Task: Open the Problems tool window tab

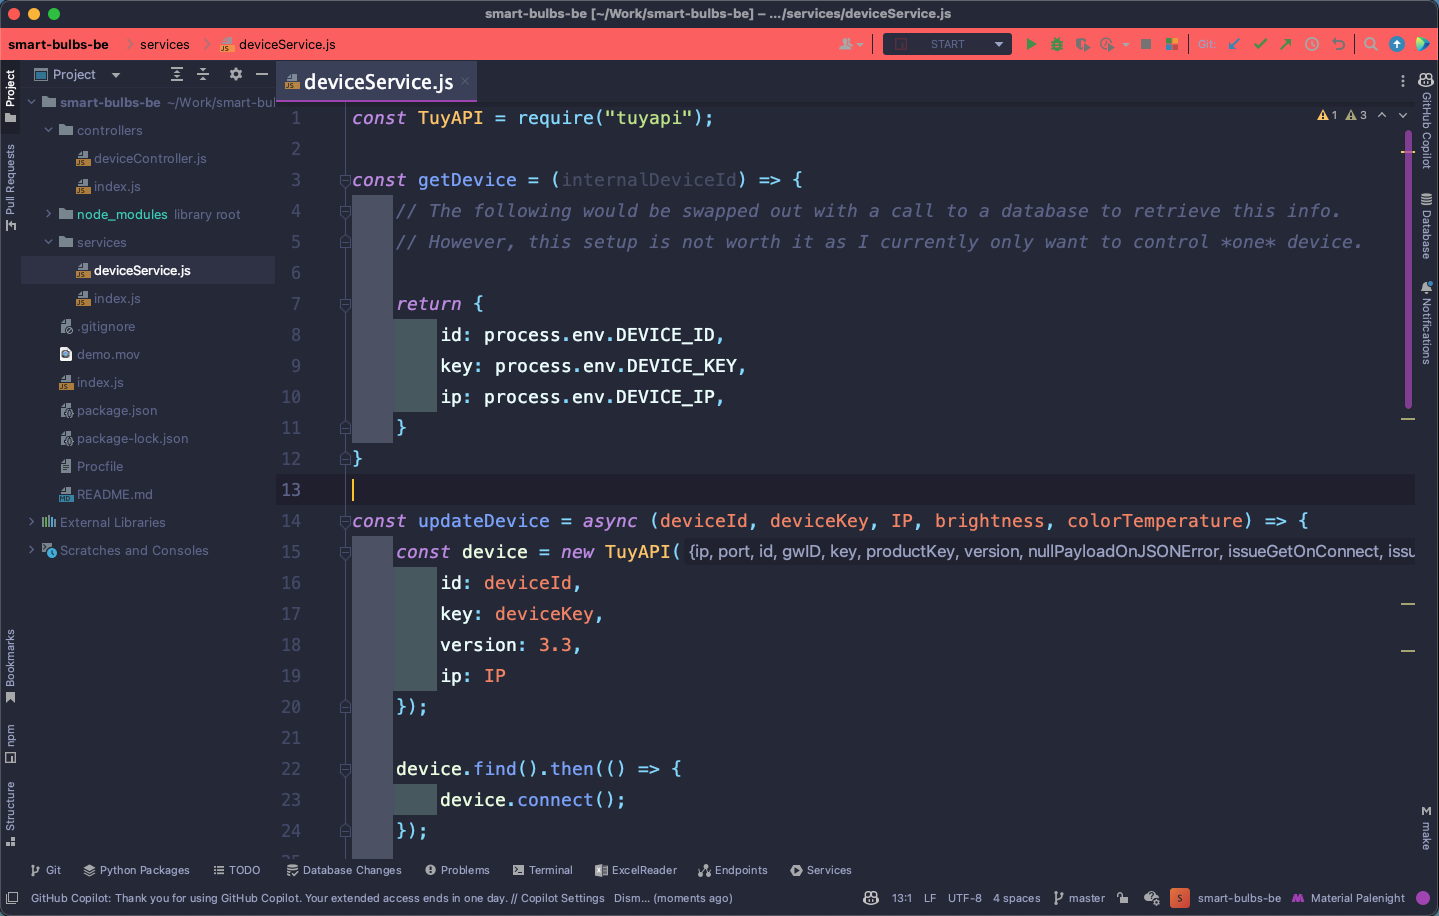Action: tap(457, 870)
